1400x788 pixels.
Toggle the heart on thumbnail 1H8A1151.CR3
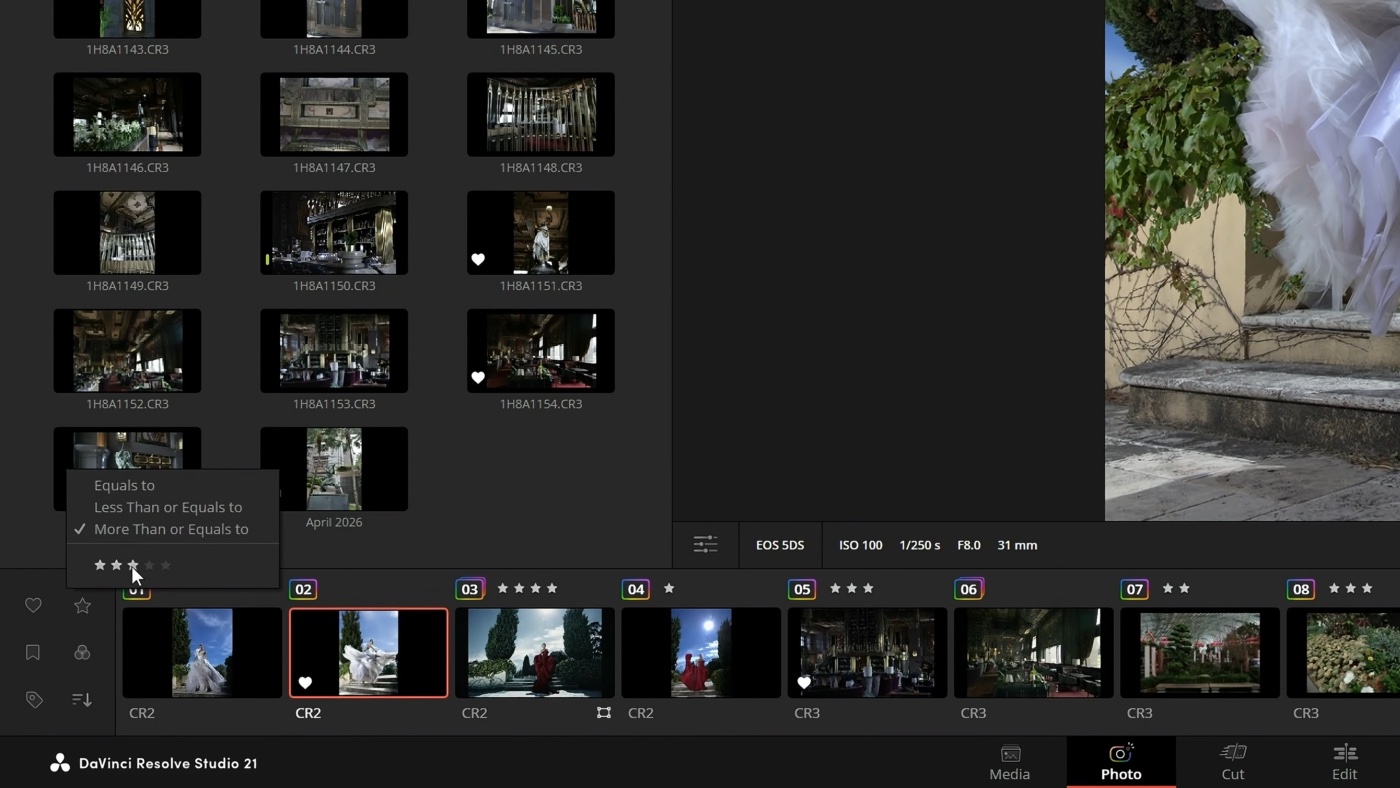tap(478, 260)
